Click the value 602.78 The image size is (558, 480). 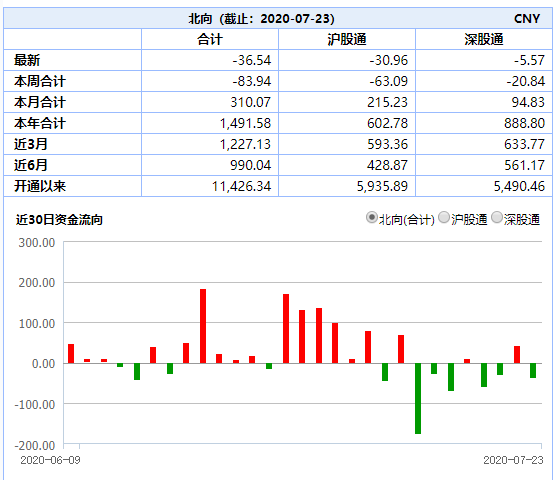pyautogui.click(x=388, y=123)
